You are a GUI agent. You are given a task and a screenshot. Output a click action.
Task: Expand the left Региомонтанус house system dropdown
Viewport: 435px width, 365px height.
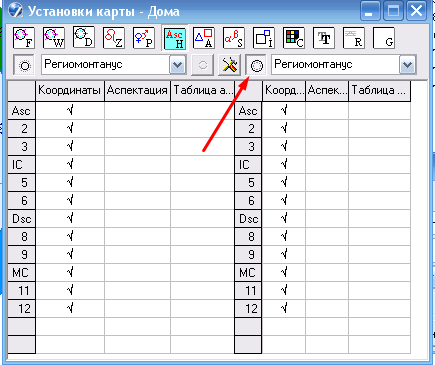(x=177, y=65)
